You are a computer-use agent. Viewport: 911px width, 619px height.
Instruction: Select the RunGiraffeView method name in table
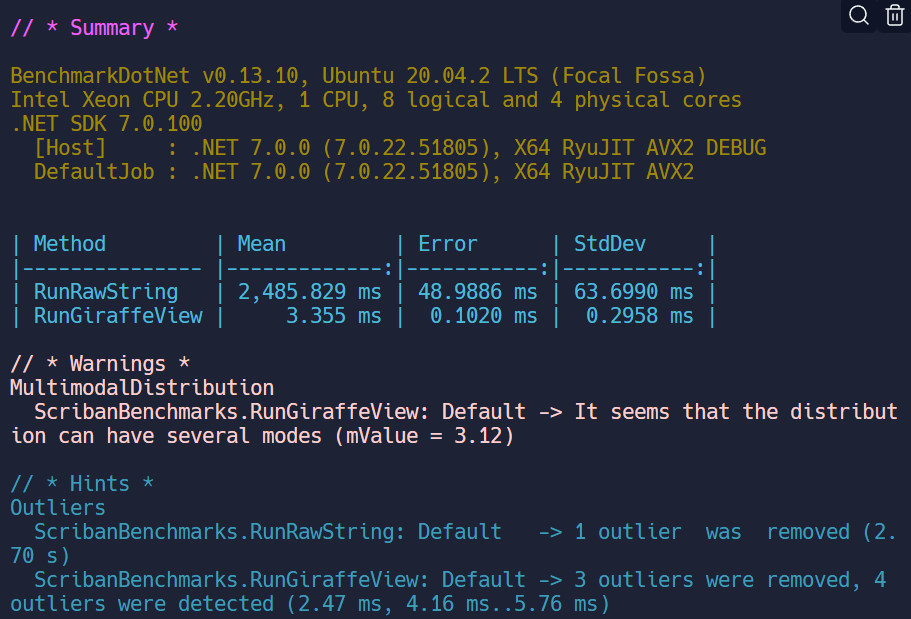tap(118, 316)
